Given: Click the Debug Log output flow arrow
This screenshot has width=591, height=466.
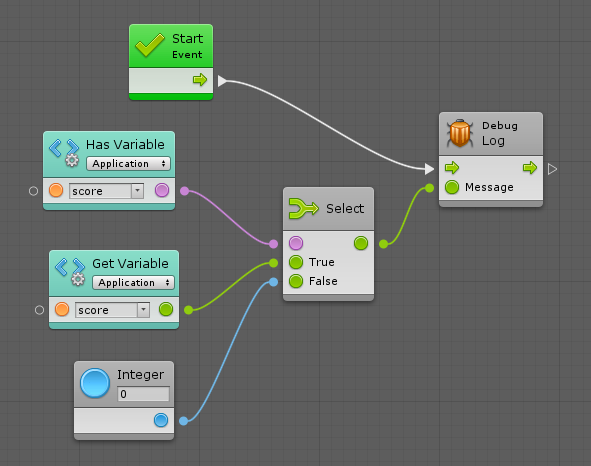Looking at the screenshot, I should click(x=530, y=167).
